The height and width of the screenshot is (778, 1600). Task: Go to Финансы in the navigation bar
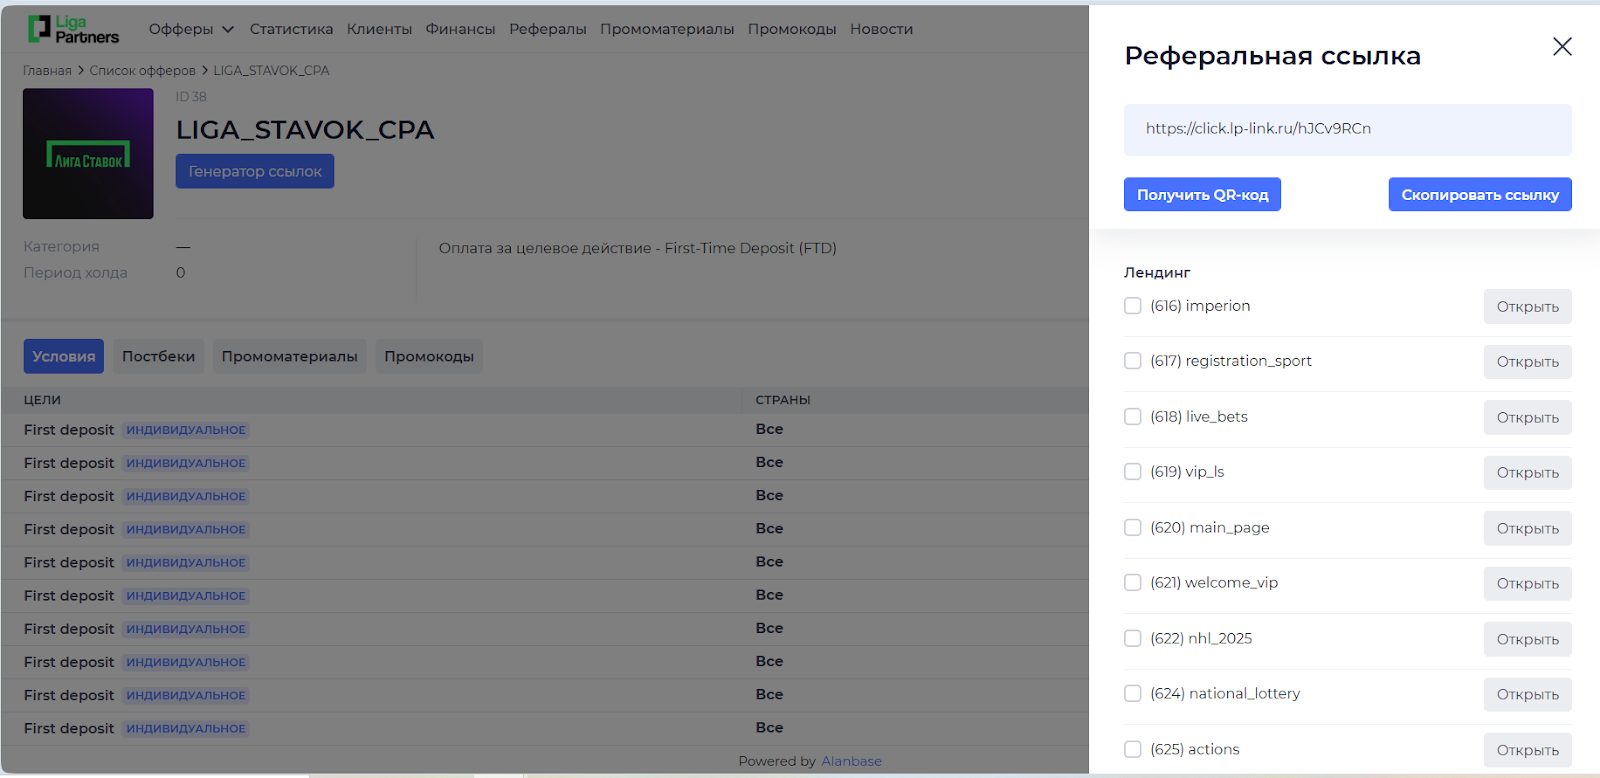[x=460, y=29]
